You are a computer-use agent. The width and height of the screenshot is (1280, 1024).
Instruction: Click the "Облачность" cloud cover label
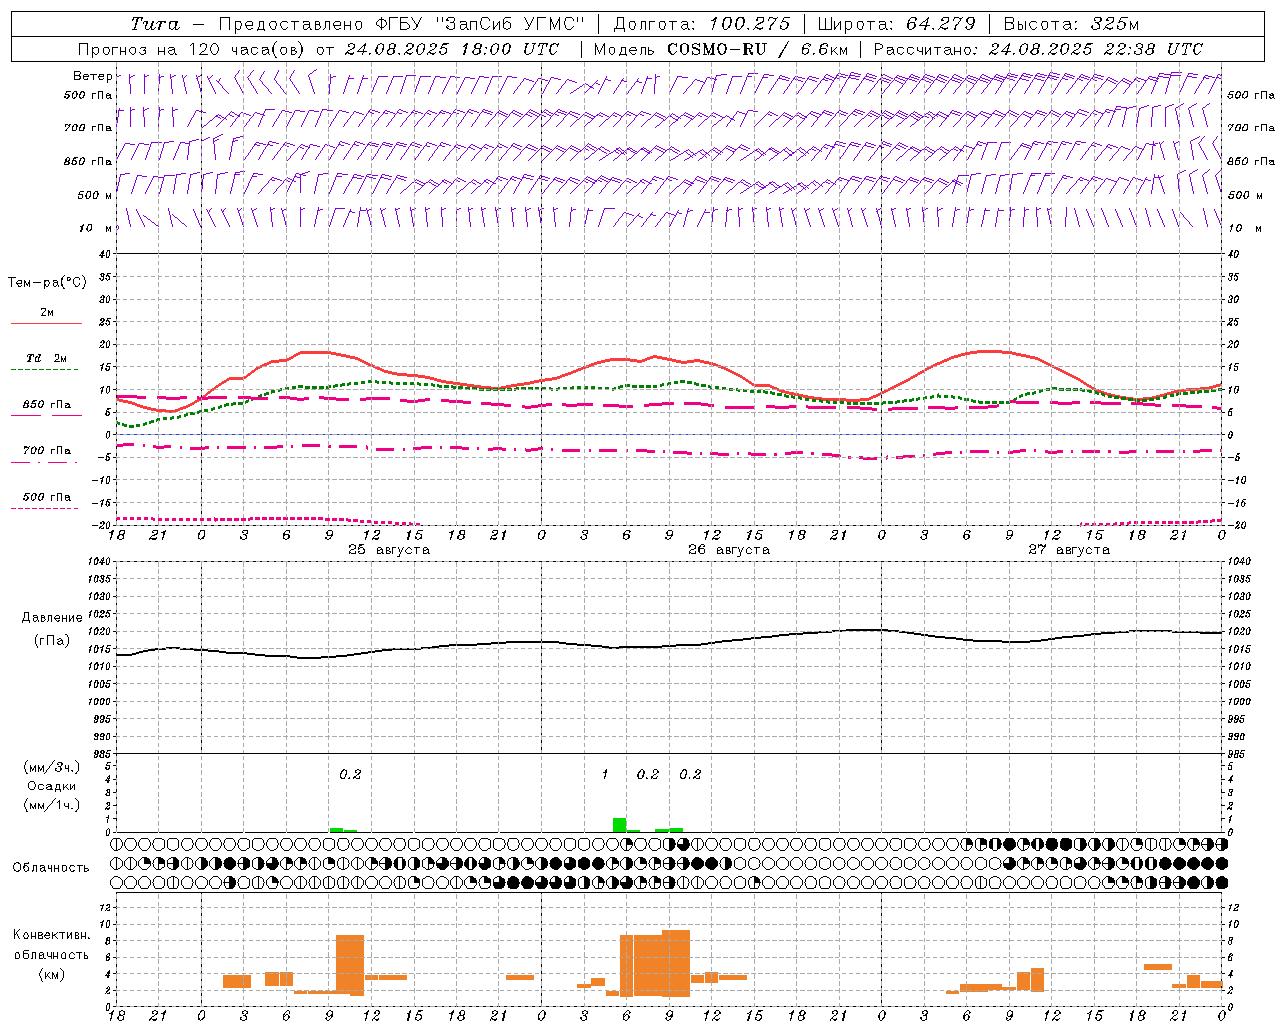pos(51,868)
